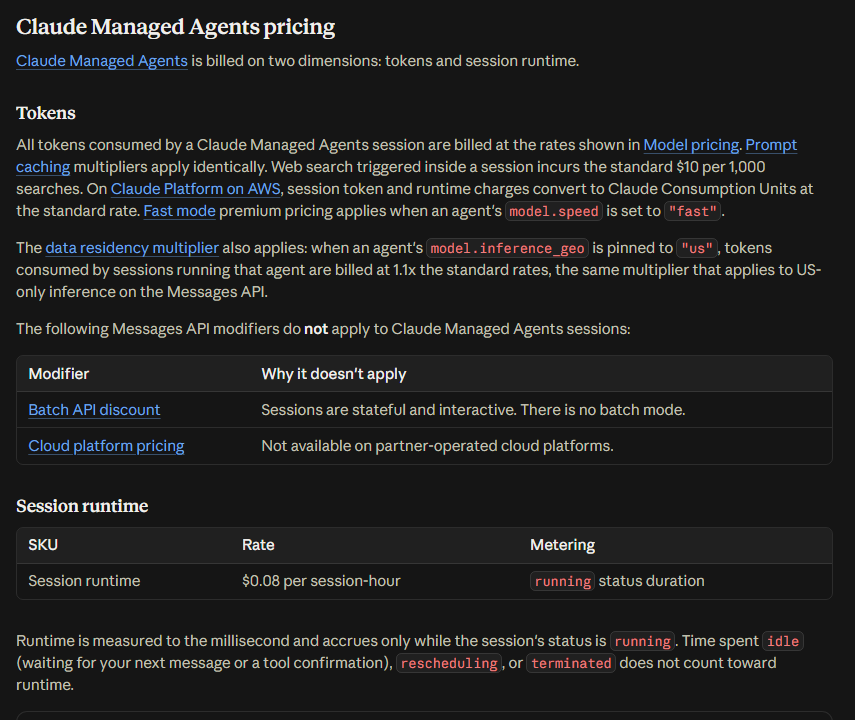Click the $0.08 per session-hour cell
Image resolution: width=855 pixels, height=720 pixels.
point(321,581)
